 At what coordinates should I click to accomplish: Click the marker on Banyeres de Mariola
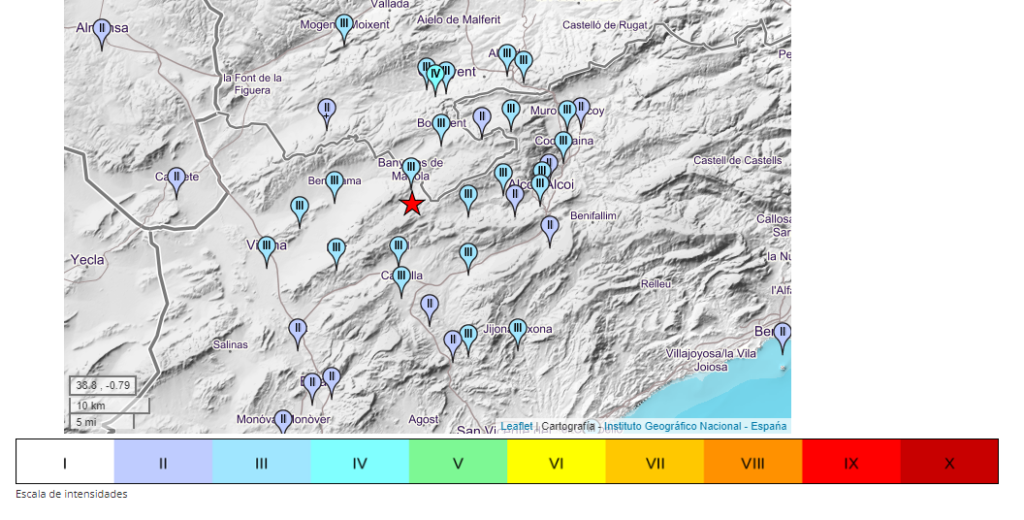411,168
